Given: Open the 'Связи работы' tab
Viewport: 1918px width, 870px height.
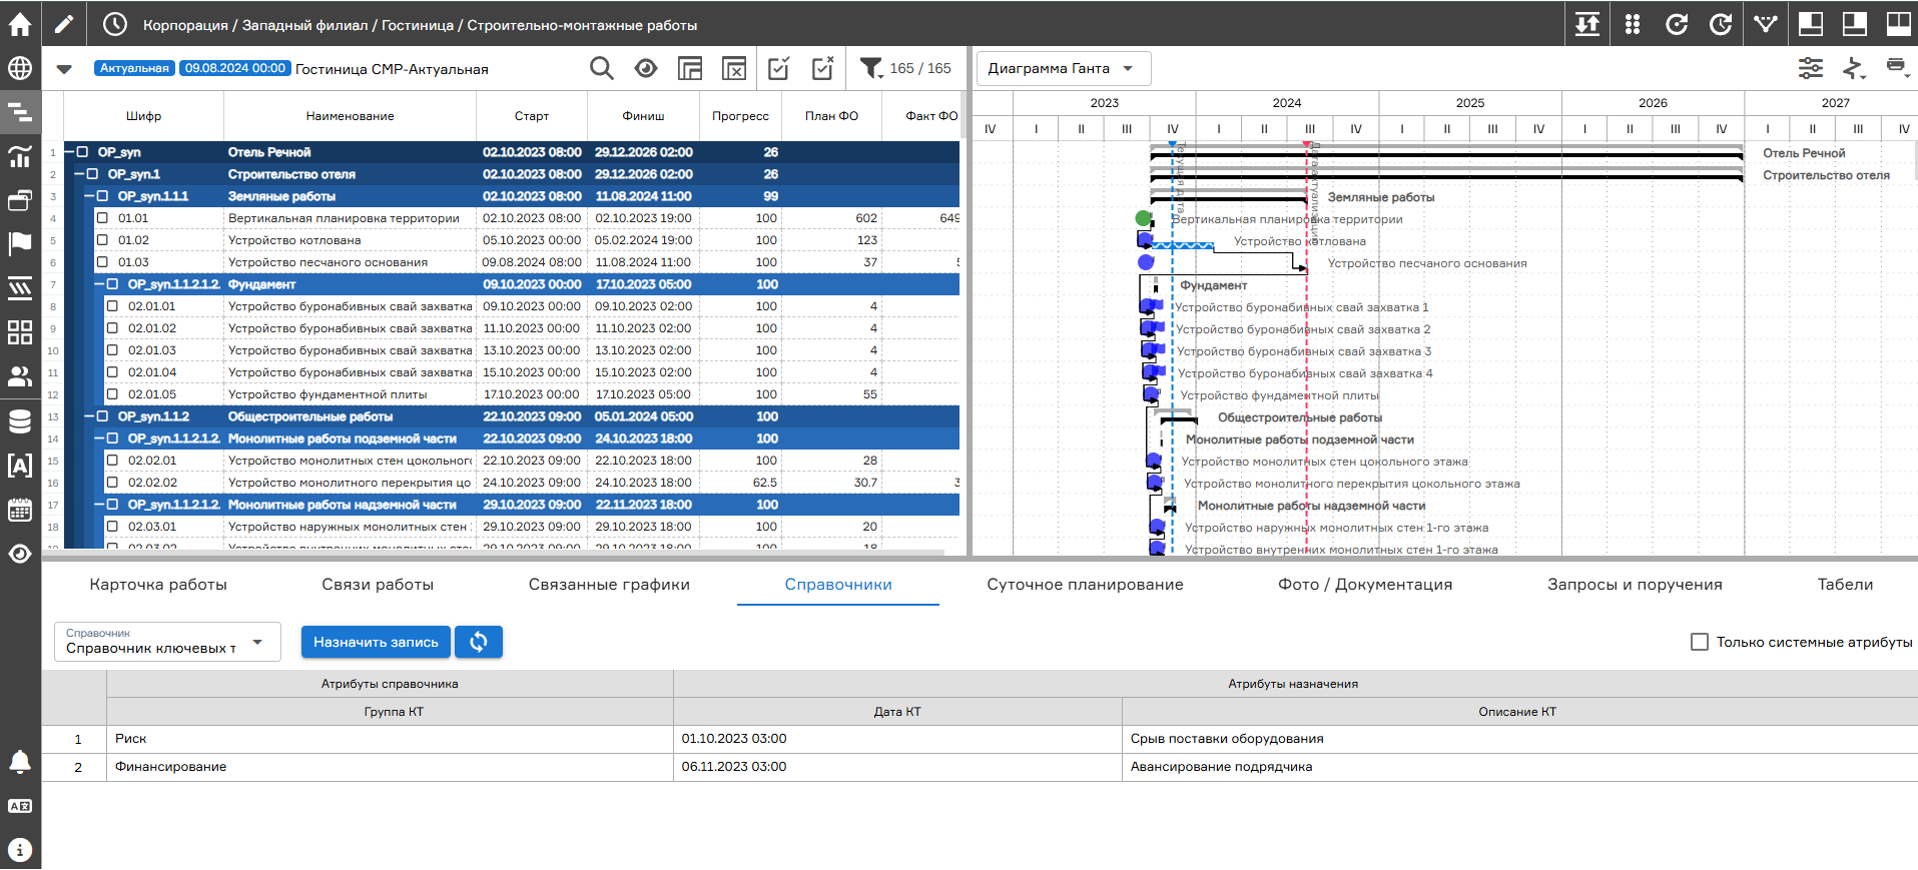Looking at the screenshot, I should (378, 584).
